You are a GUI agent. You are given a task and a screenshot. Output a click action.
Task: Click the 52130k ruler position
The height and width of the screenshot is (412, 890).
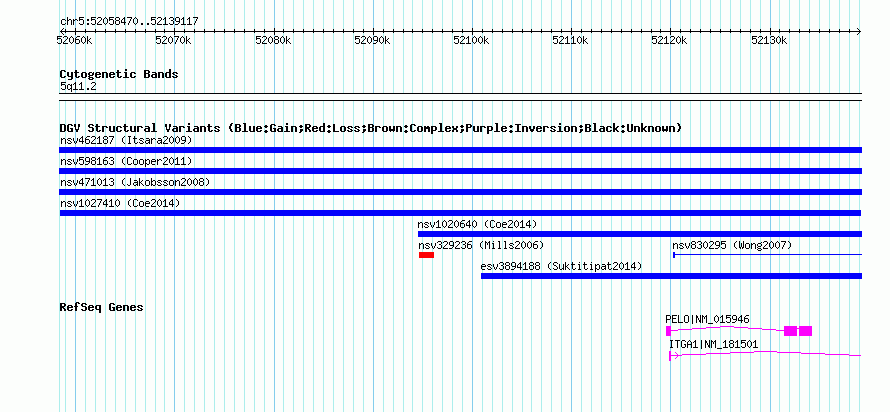pos(769,41)
